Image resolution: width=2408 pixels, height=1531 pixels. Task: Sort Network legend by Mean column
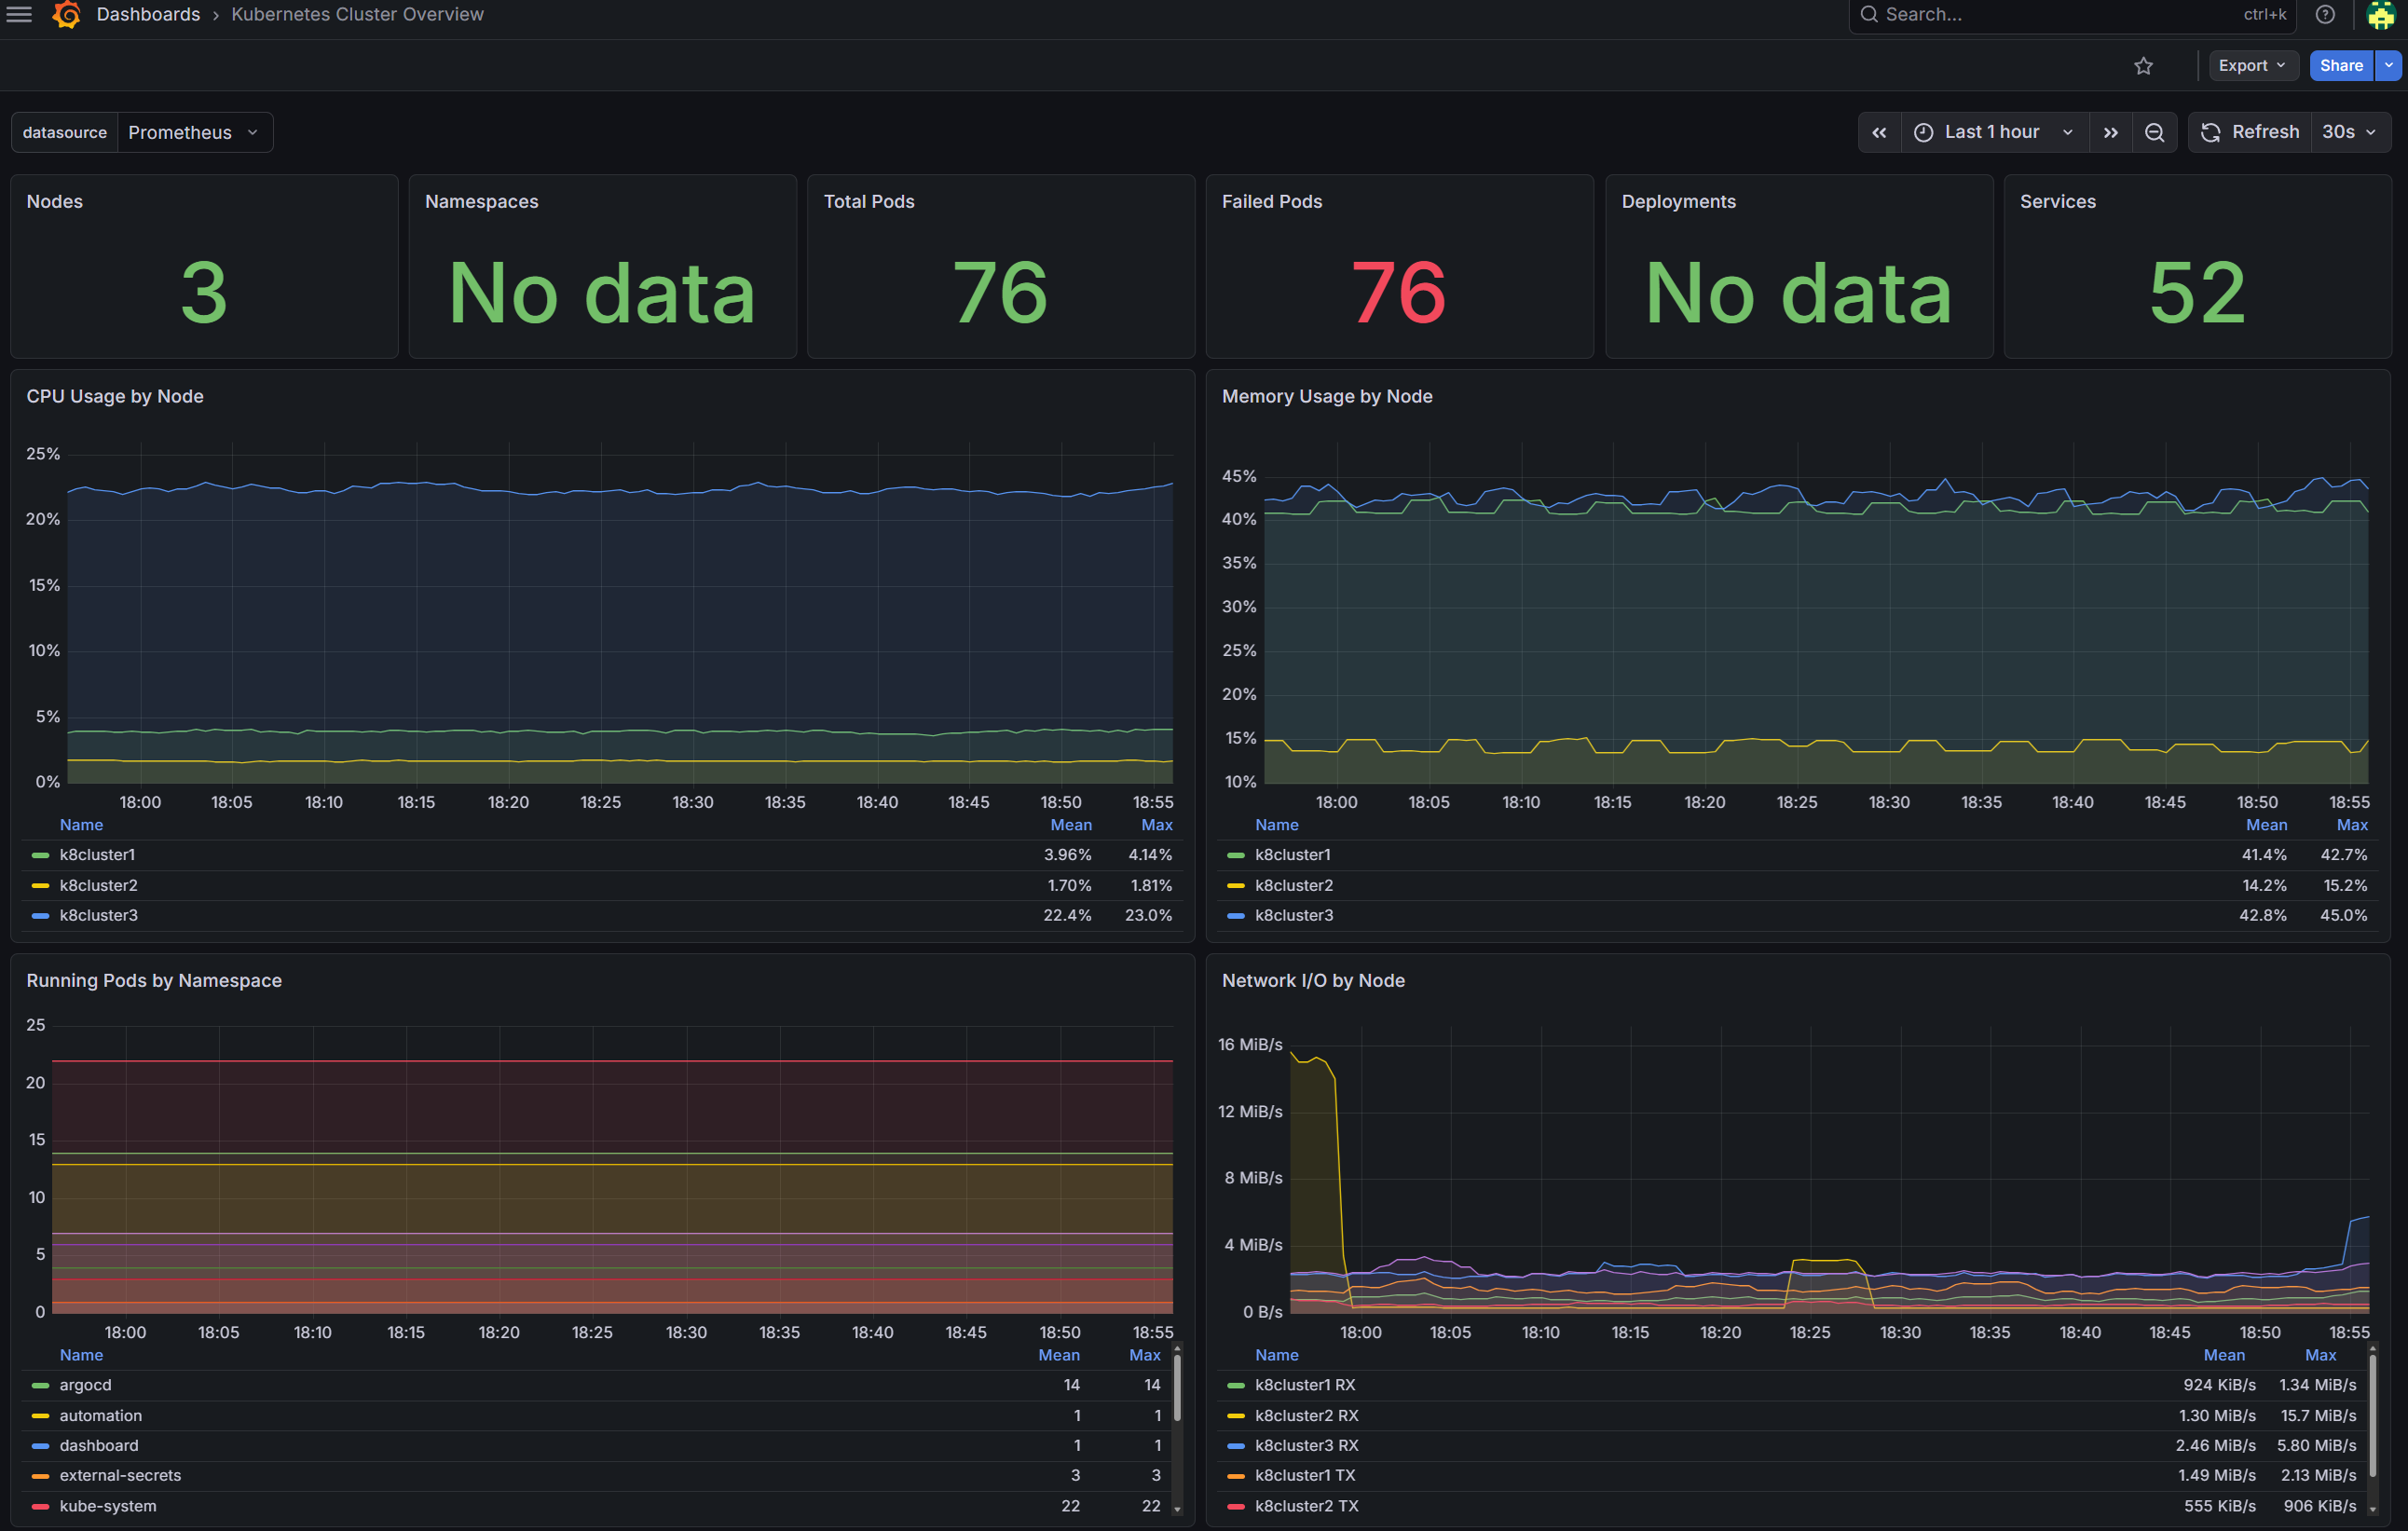pyautogui.click(x=2224, y=1355)
